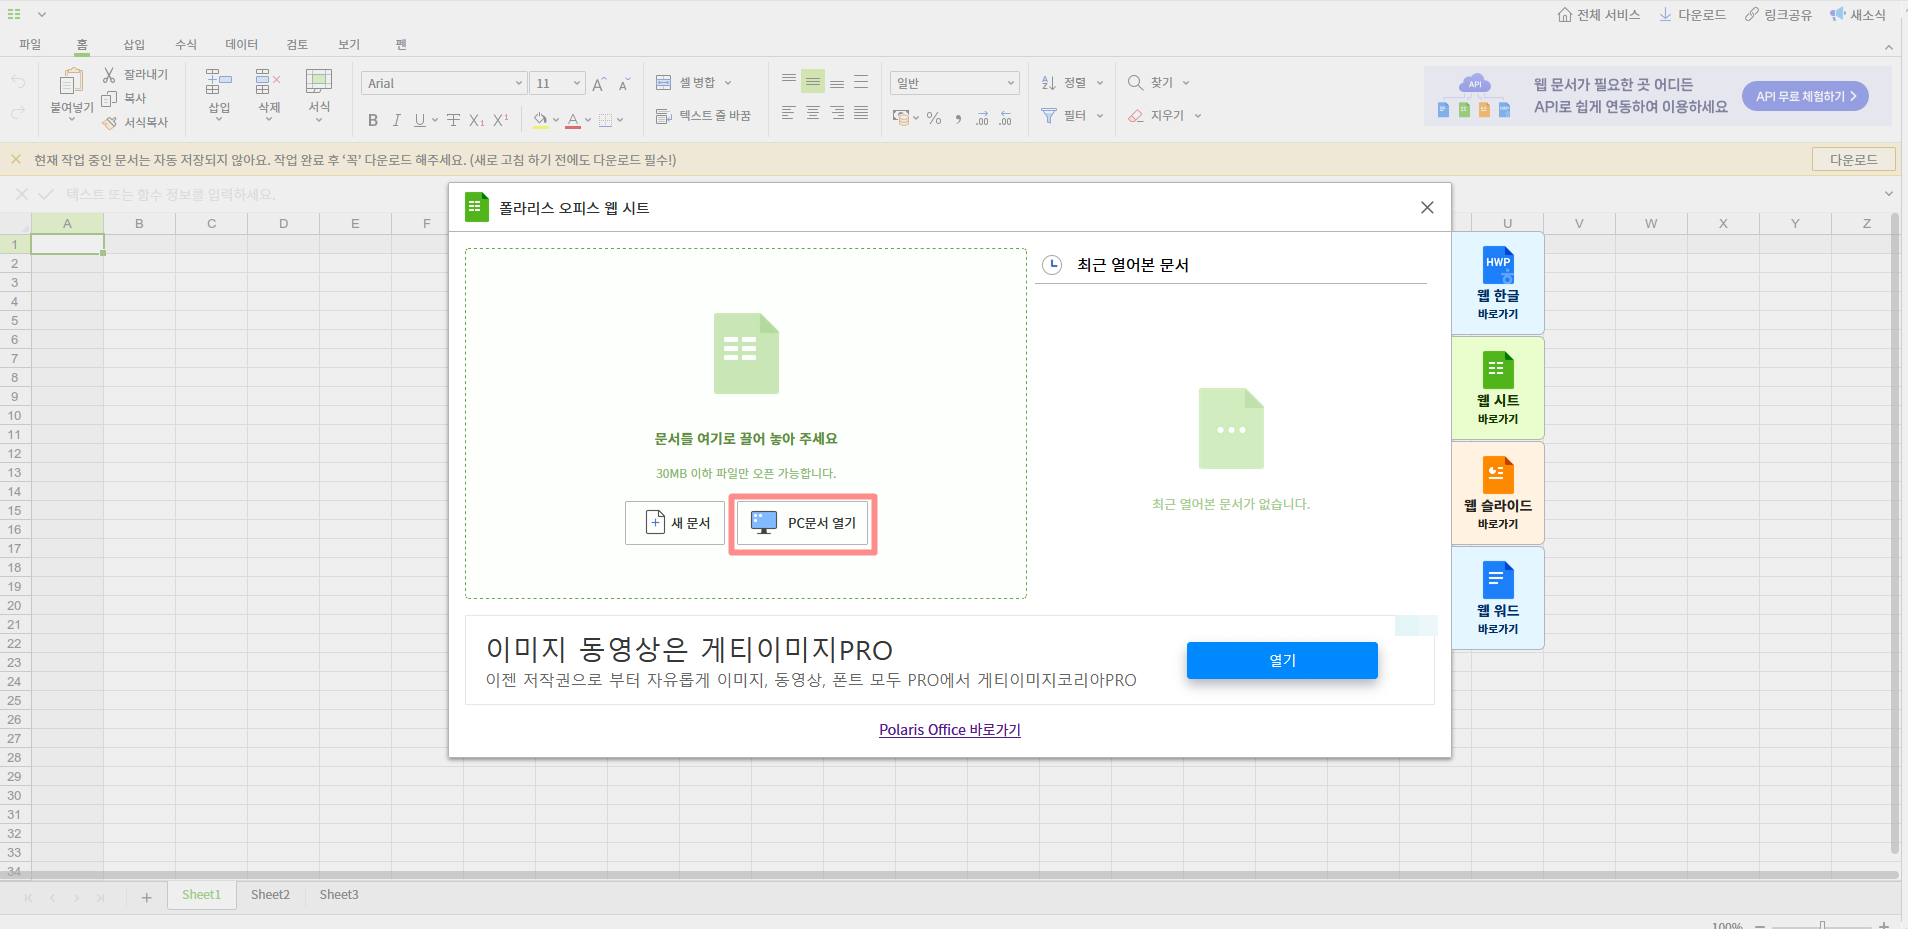Toggle Underline formatting
The height and width of the screenshot is (929, 1908).
point(420,120)
